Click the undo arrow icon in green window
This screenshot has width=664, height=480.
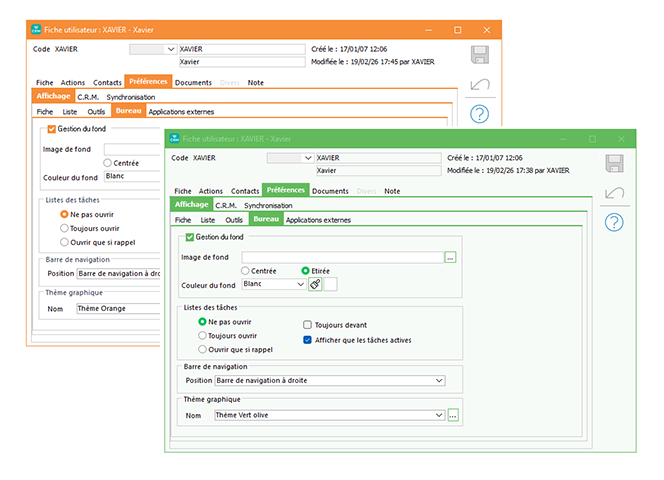pyautogui.click(x=614, y=193)
